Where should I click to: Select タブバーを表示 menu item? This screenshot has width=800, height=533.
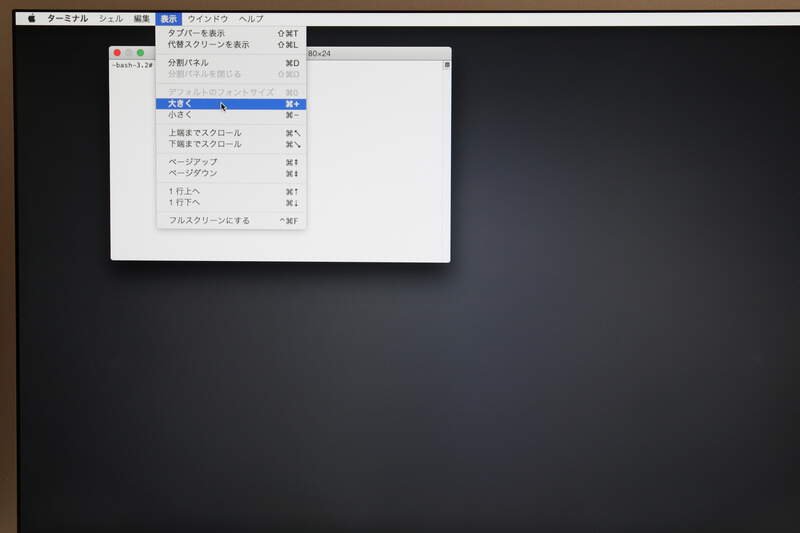[x=196, y=33]
